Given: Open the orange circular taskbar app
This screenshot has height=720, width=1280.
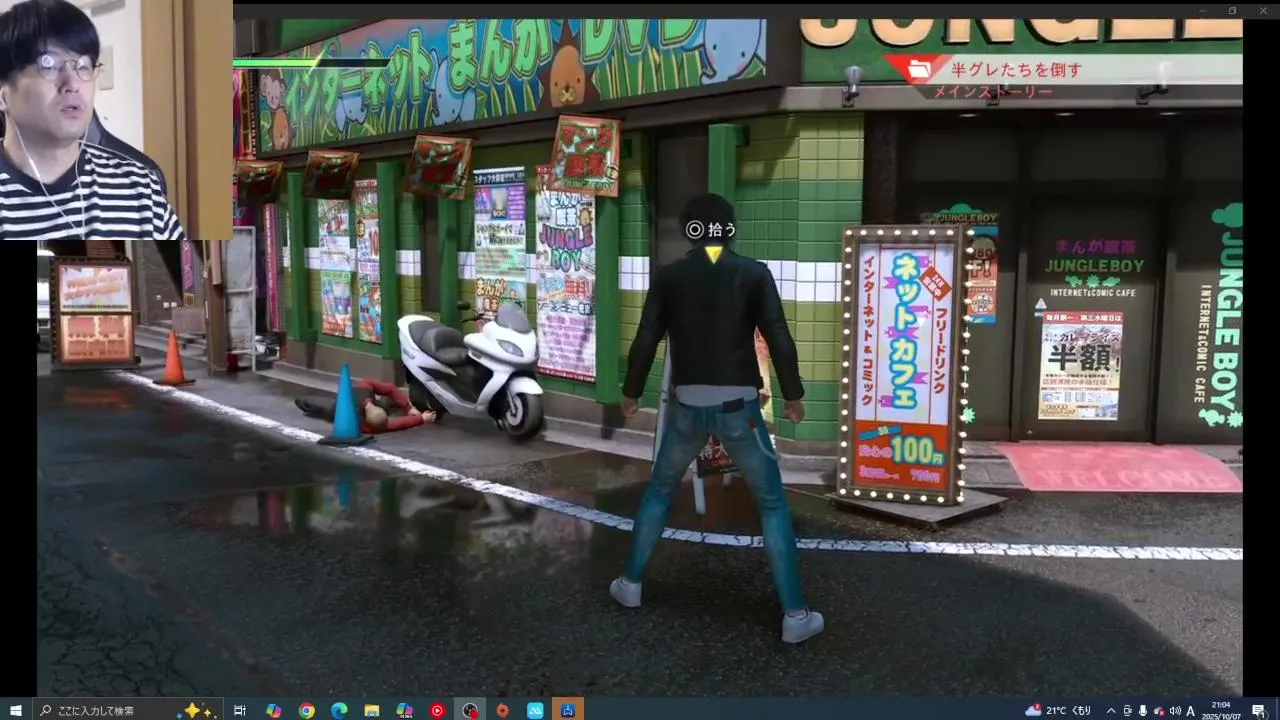Looking at the screenshot, I should tap(502, 710).
